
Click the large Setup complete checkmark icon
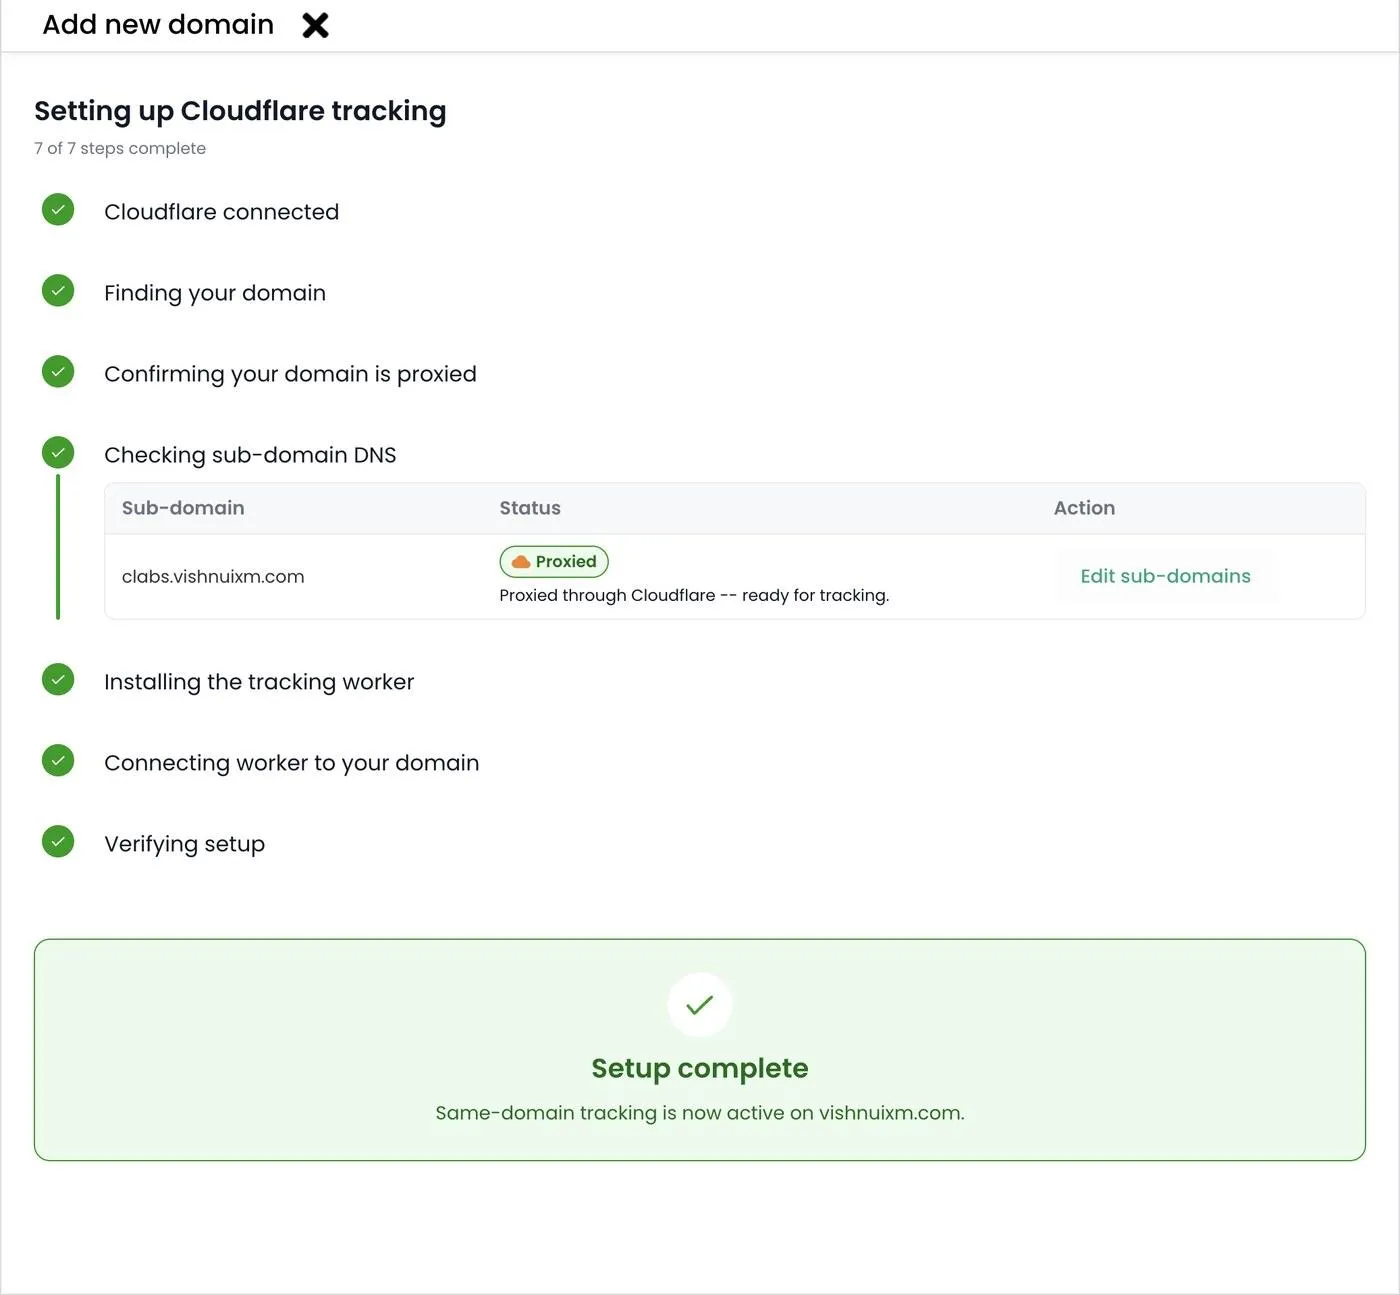700,1005
